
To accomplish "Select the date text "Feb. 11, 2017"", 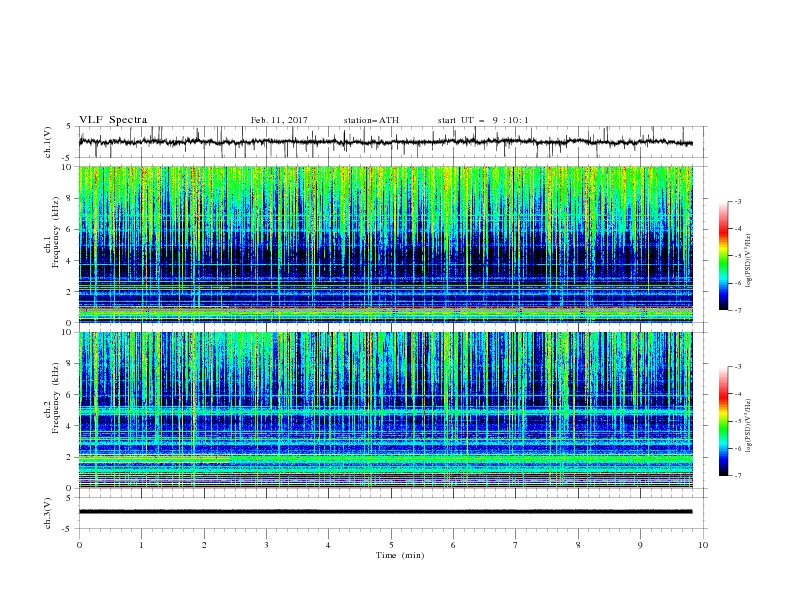I will point(279,120).
